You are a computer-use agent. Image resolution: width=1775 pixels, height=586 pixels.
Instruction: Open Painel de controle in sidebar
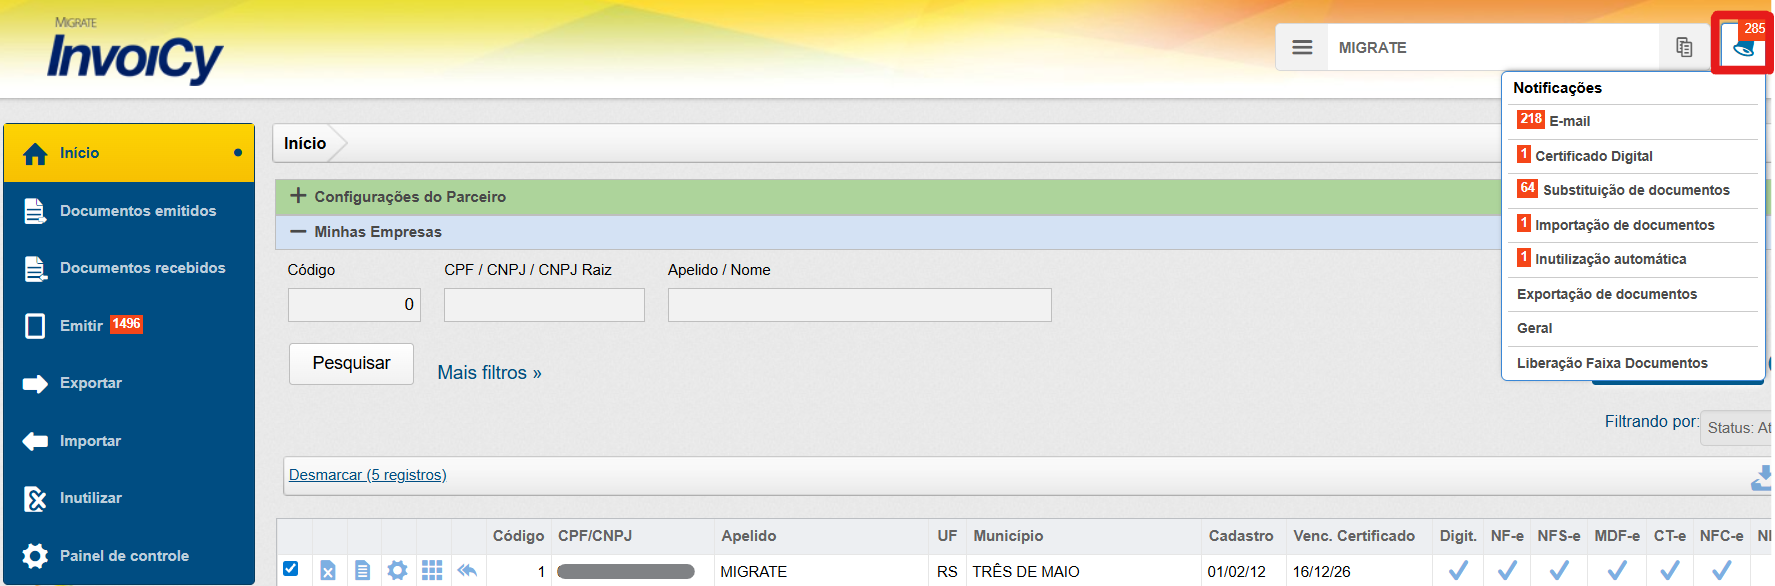pos(124,556)
